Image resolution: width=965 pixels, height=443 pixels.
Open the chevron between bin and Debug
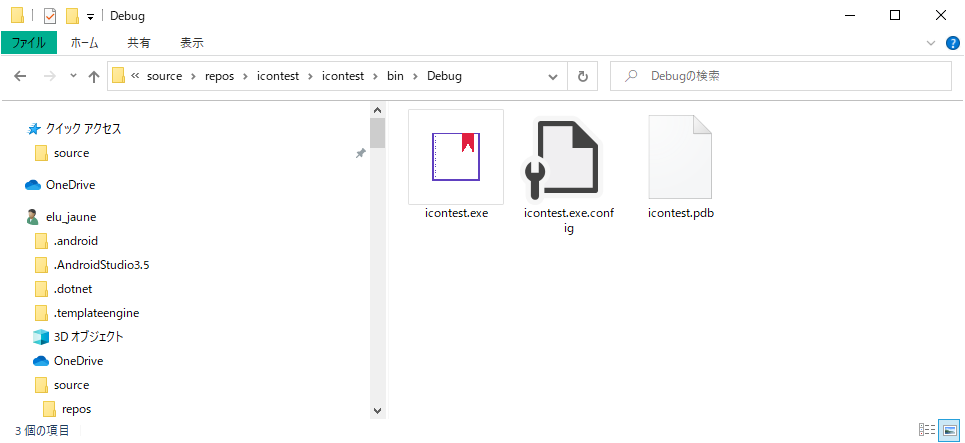point(415,76)
